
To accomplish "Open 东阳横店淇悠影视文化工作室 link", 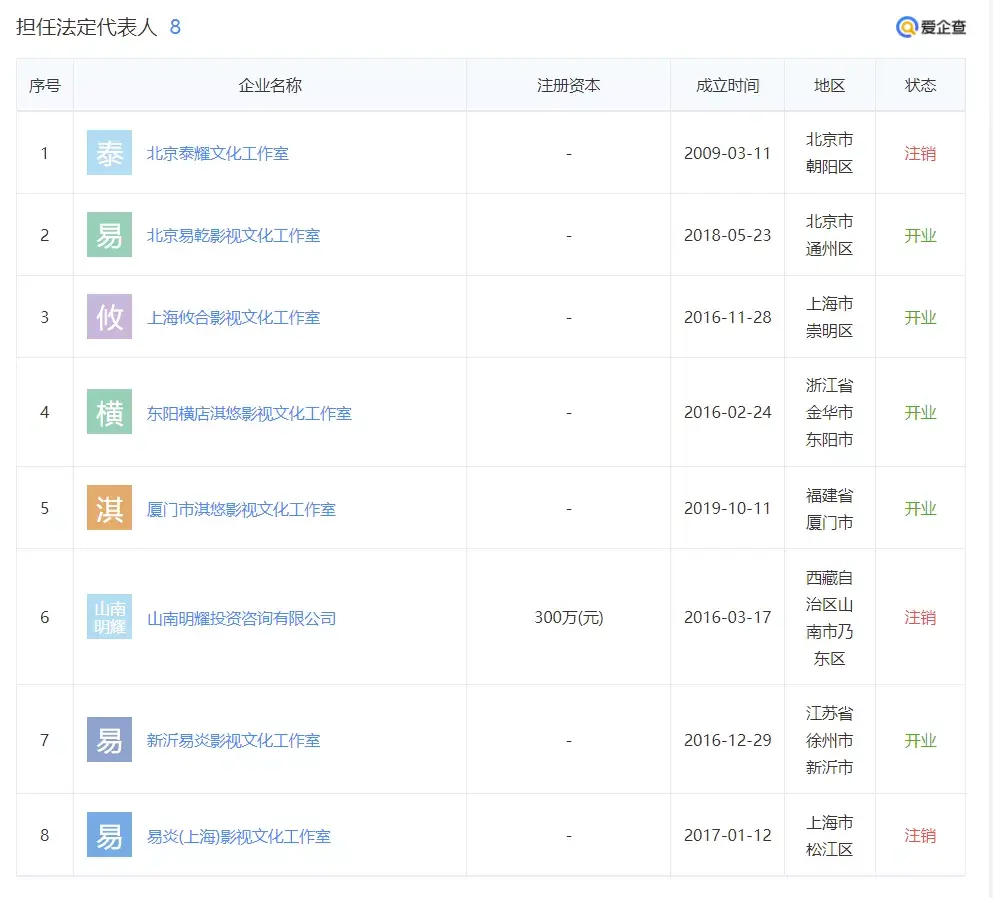I will pos(249,413).
